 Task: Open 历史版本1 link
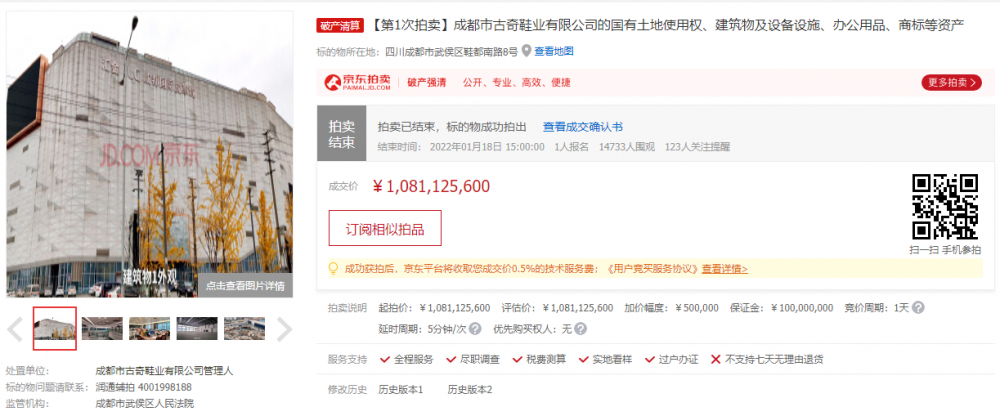coord(401,389)
